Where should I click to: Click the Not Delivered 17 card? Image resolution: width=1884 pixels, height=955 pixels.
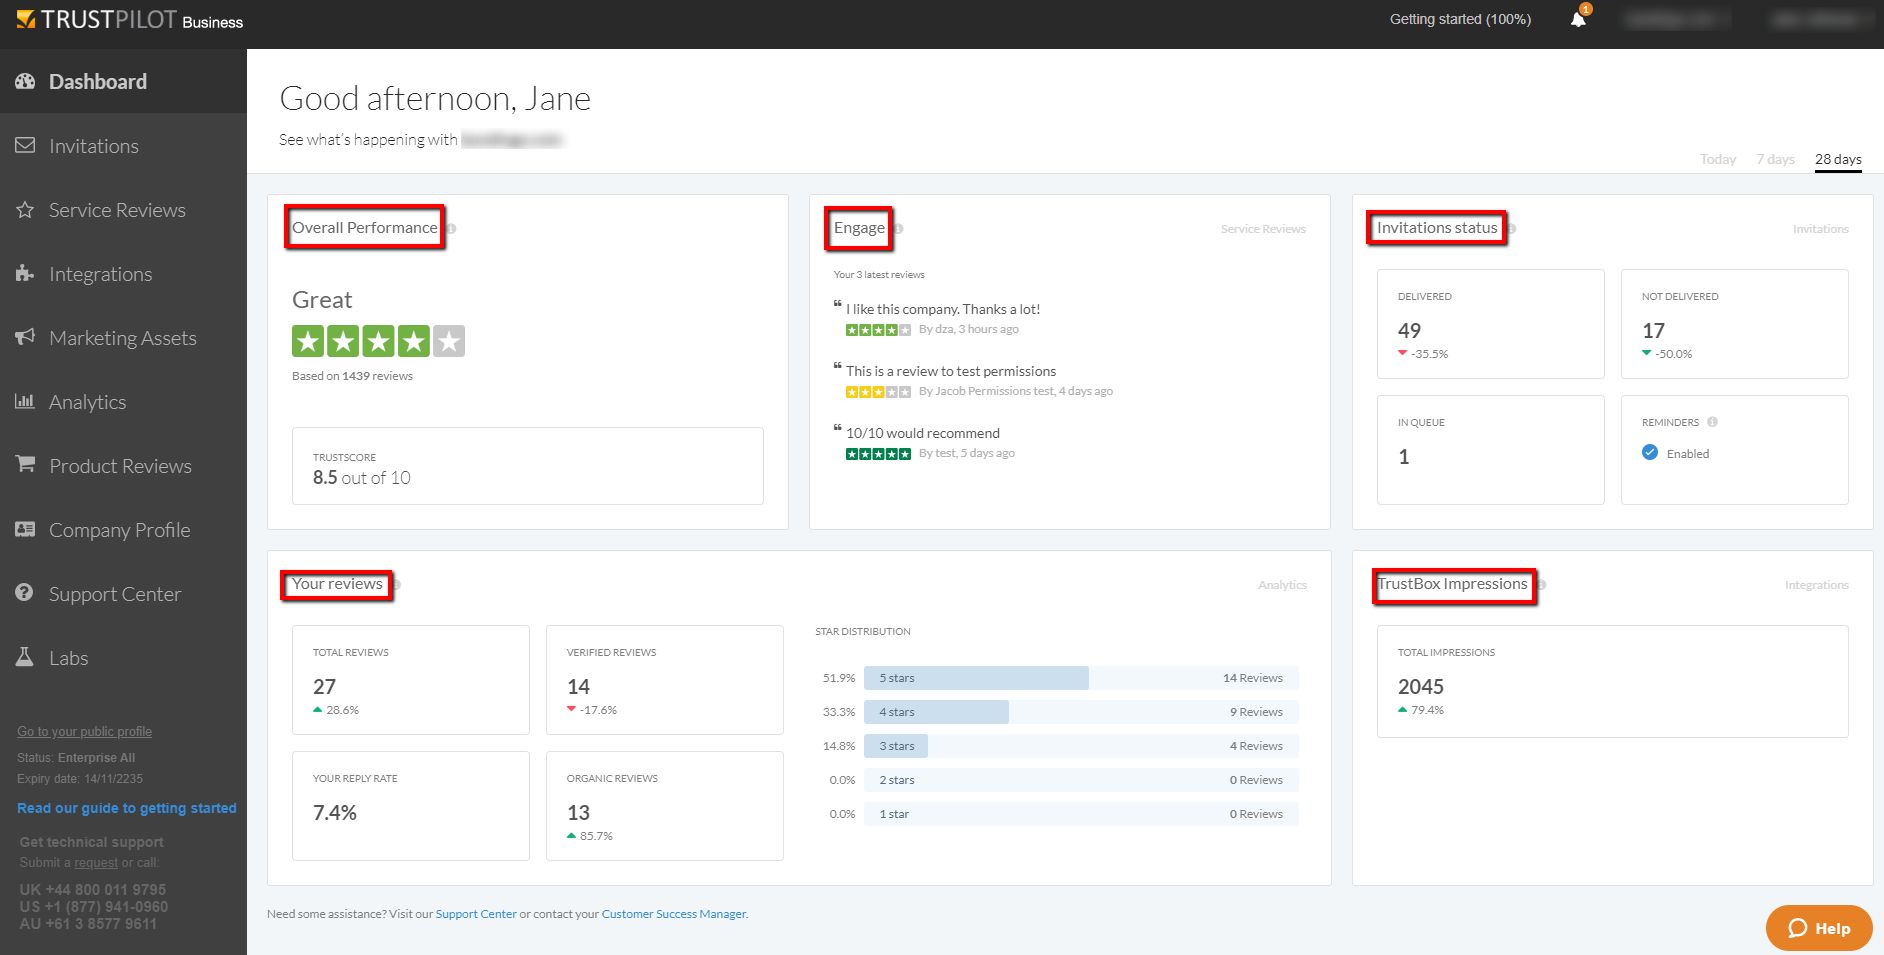[x=1734, y=324]
